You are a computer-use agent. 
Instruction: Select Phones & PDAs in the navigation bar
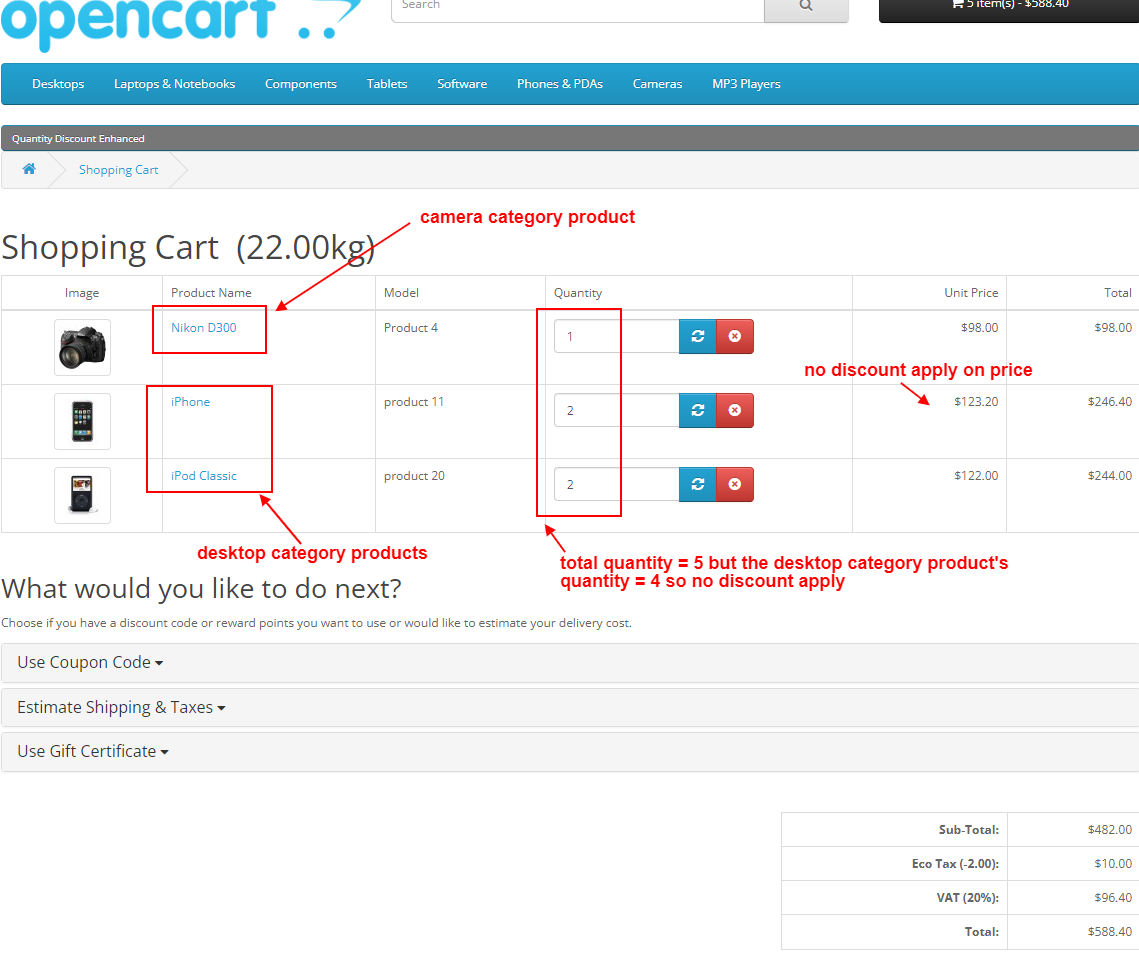pos(559,84)
